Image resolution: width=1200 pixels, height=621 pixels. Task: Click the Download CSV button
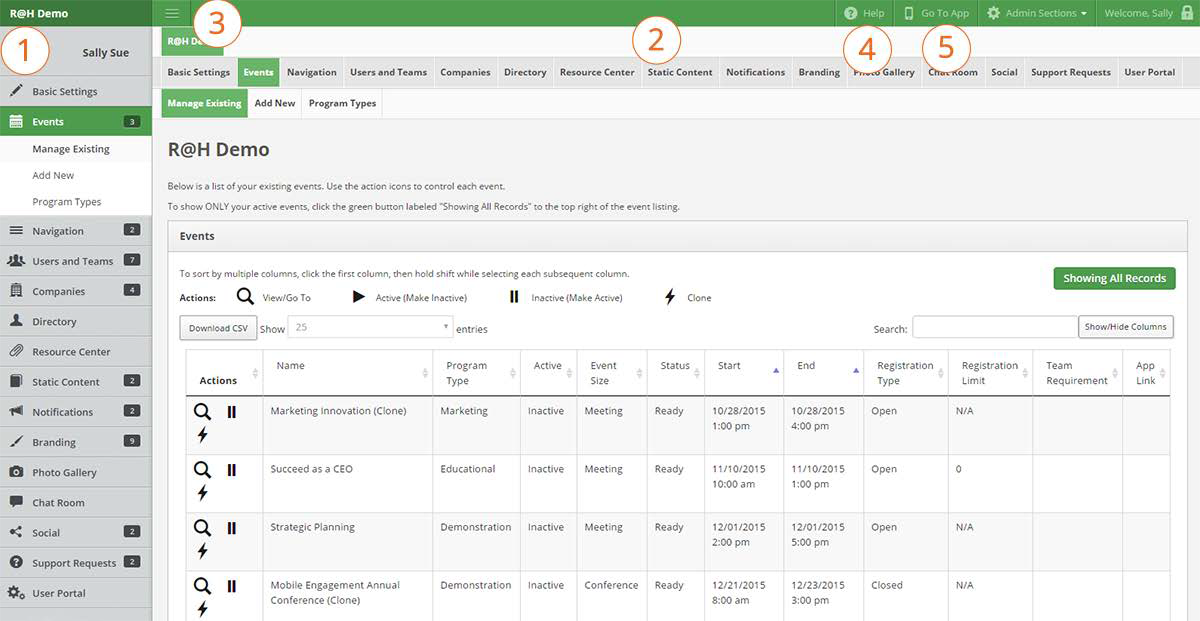tap(218, 328)
